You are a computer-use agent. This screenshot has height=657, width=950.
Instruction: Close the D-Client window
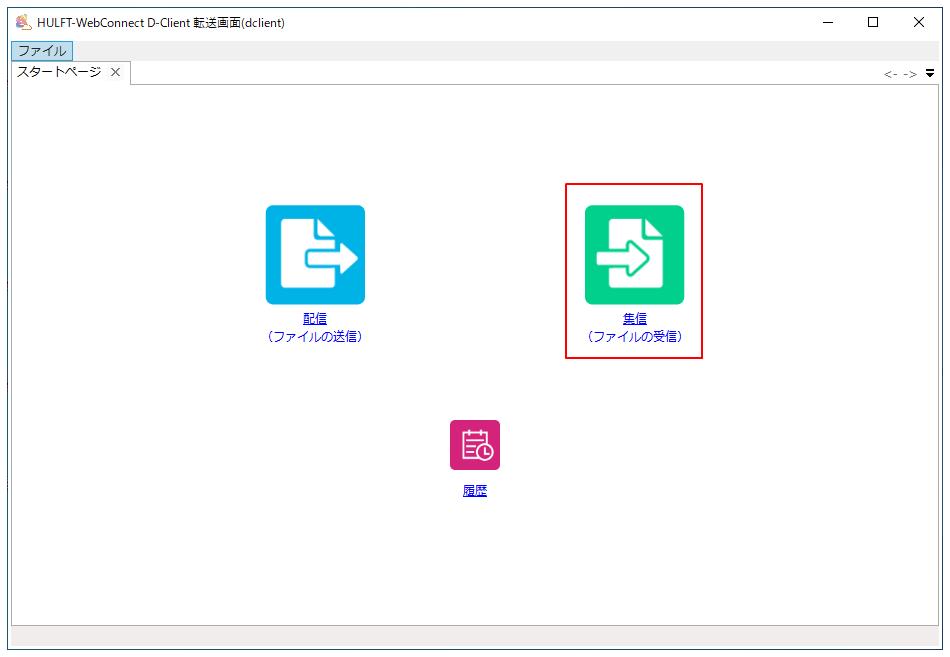(918, 22)
